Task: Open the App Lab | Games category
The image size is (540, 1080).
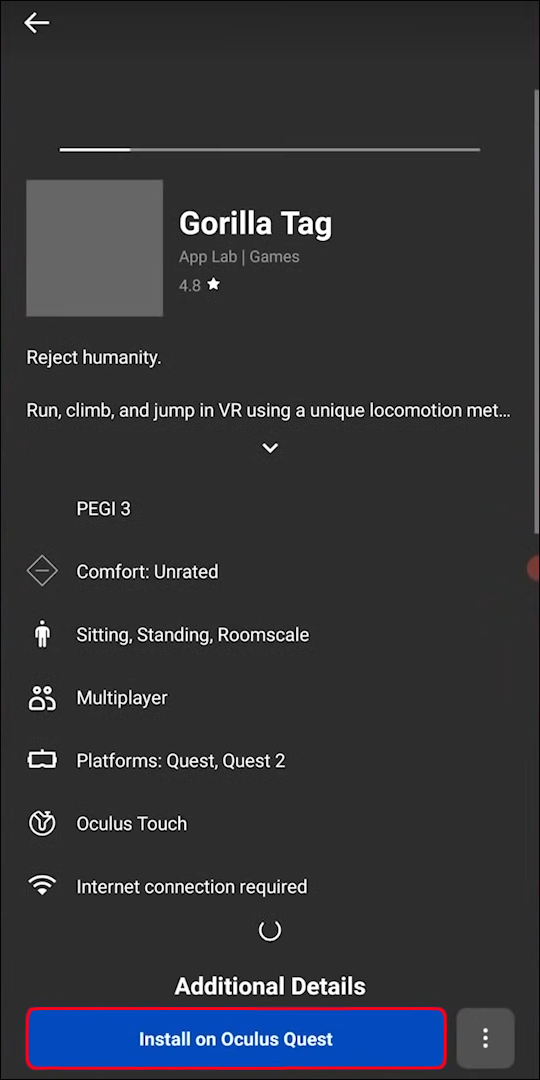Action: tap(239, 257)
